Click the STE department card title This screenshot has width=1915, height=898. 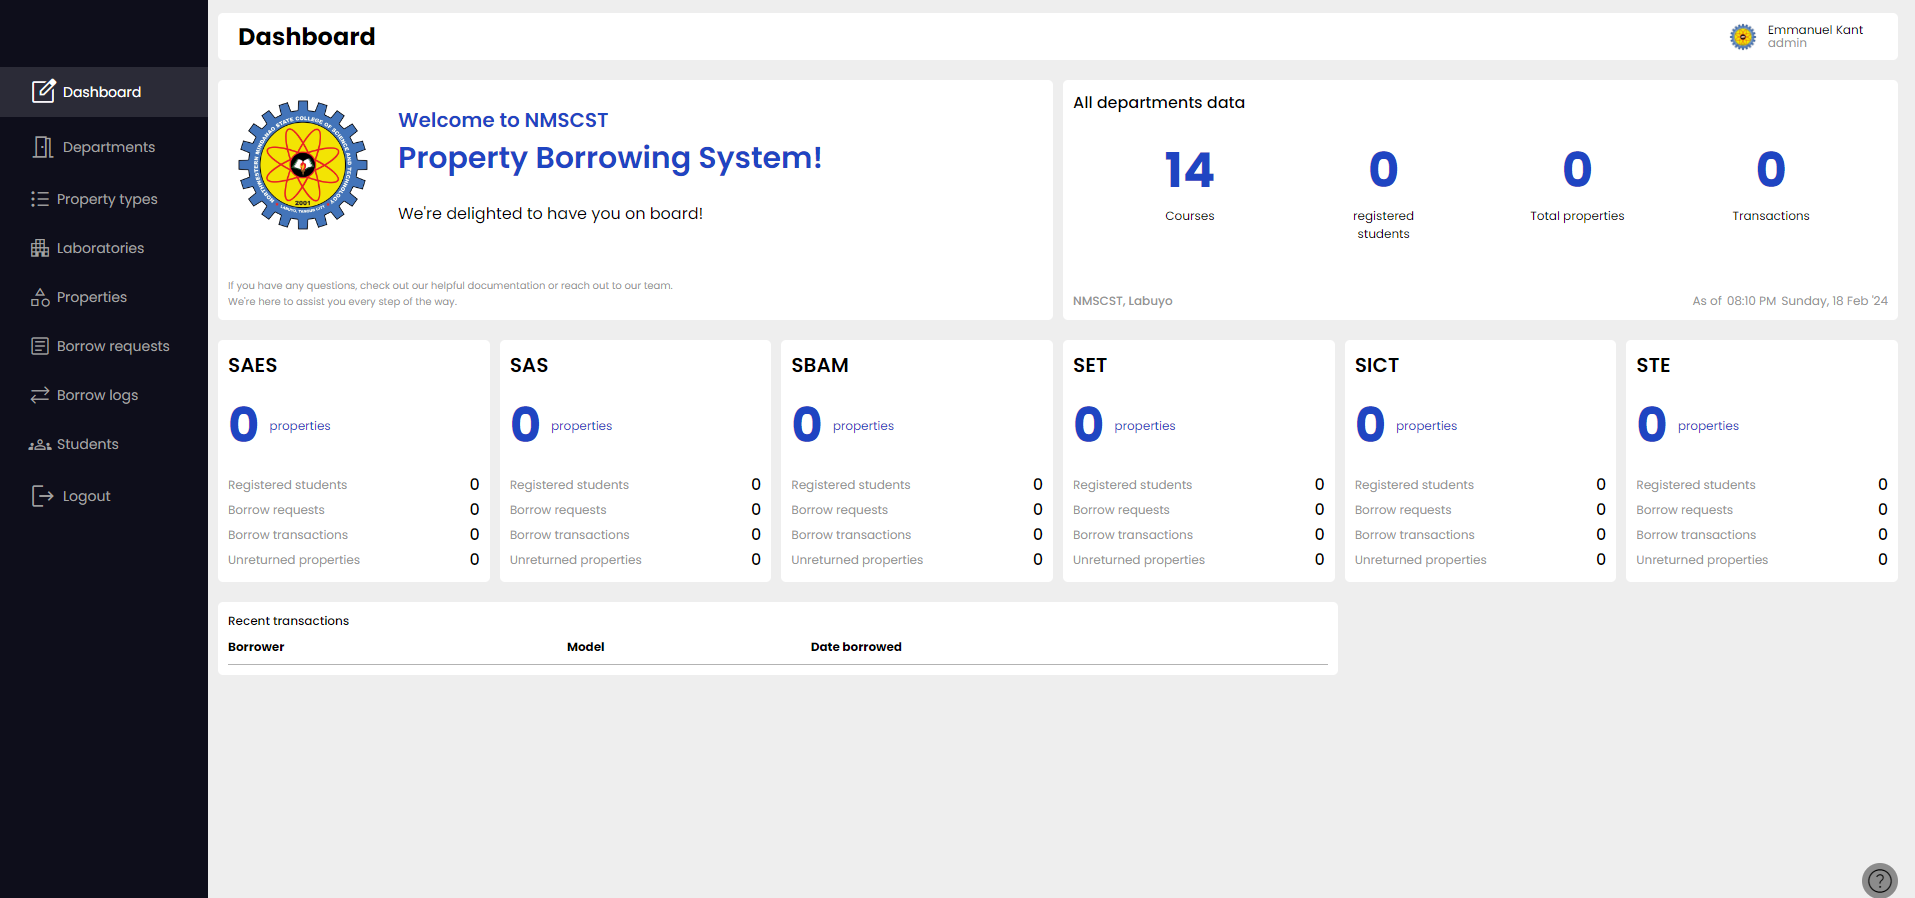tap(1653, 366)
